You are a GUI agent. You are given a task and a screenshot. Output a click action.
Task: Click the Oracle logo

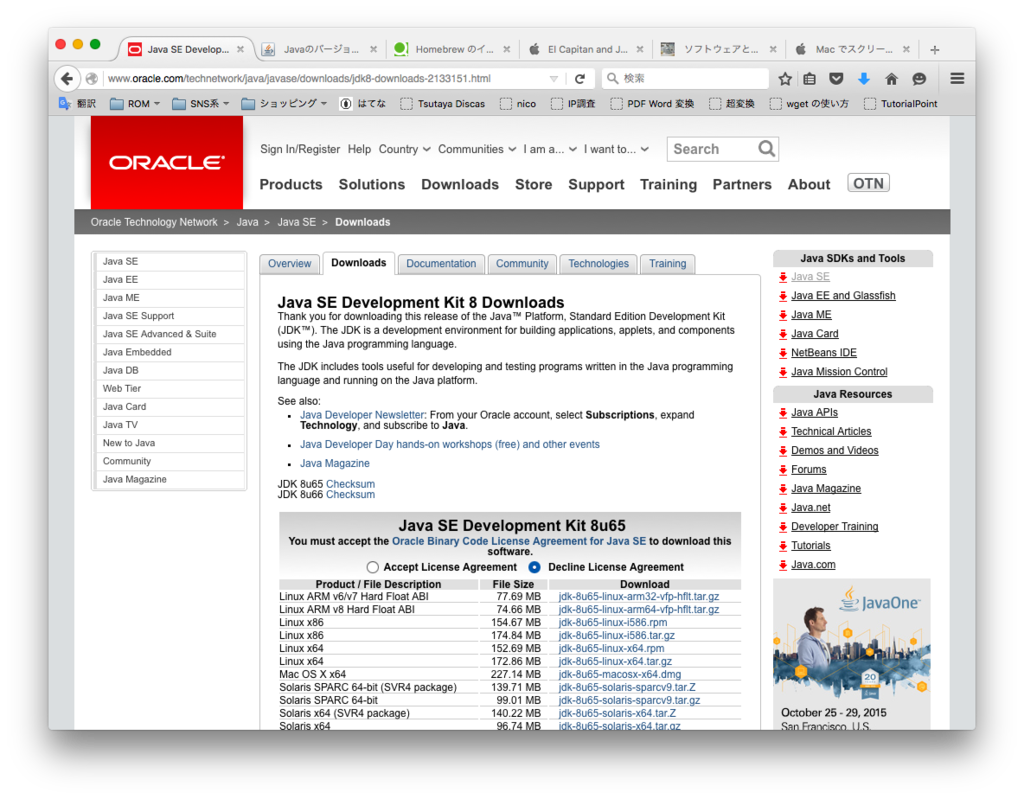pyautogui.click(x=167, y=163)
